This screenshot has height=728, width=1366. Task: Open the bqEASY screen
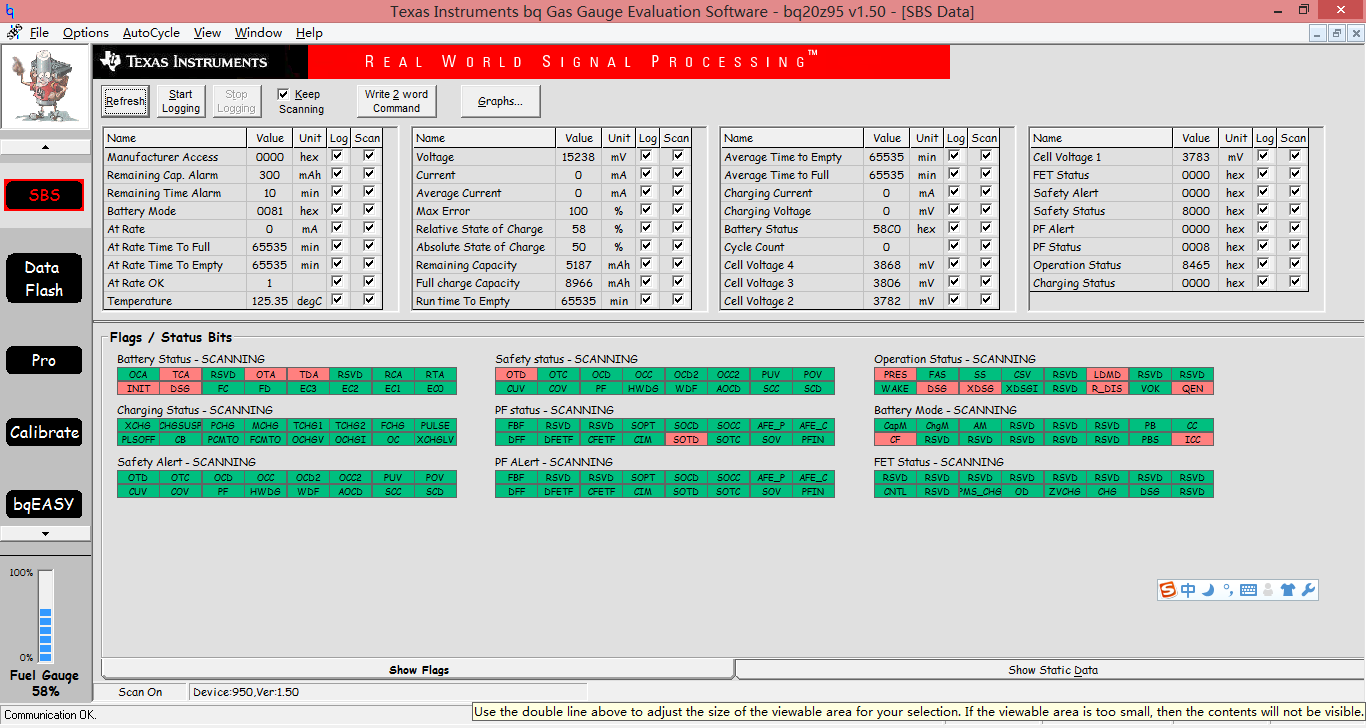pyautogui.click(x=44, y=504)
